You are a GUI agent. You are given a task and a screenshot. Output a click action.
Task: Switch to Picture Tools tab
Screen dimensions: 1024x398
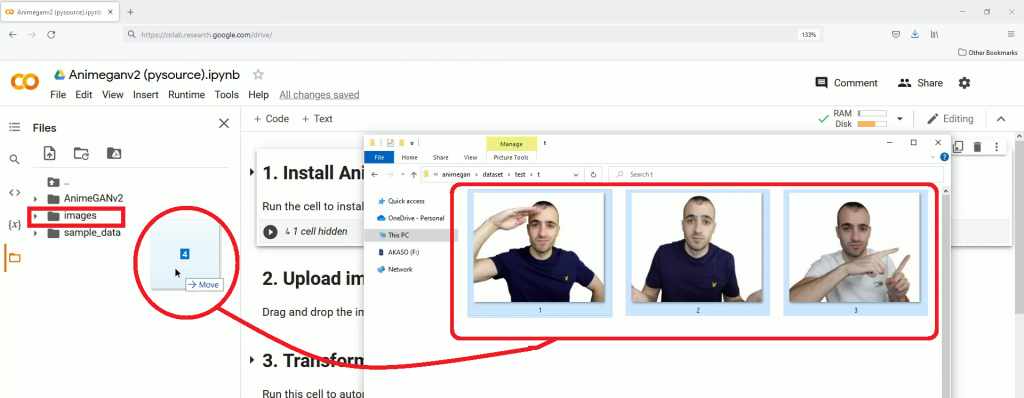coord(511,158)
